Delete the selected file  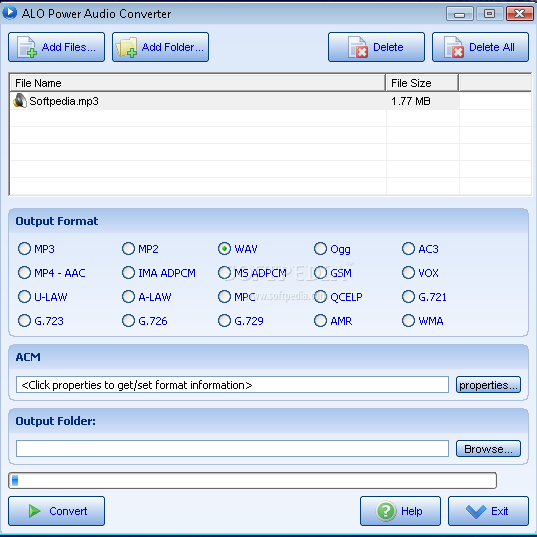coord(376,47)
